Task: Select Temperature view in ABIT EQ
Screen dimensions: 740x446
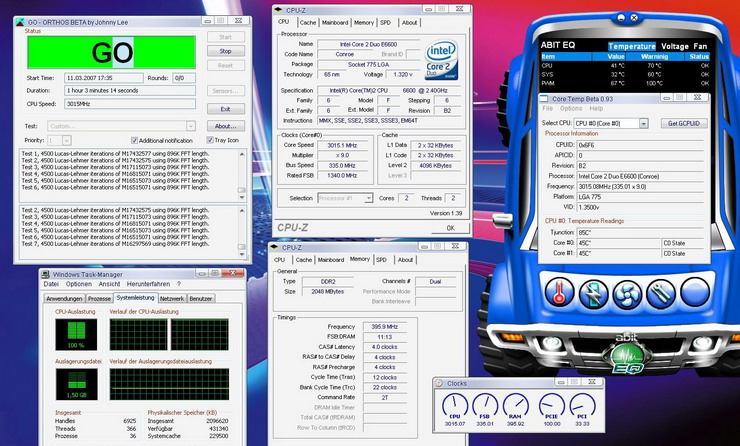Action: 632,46
